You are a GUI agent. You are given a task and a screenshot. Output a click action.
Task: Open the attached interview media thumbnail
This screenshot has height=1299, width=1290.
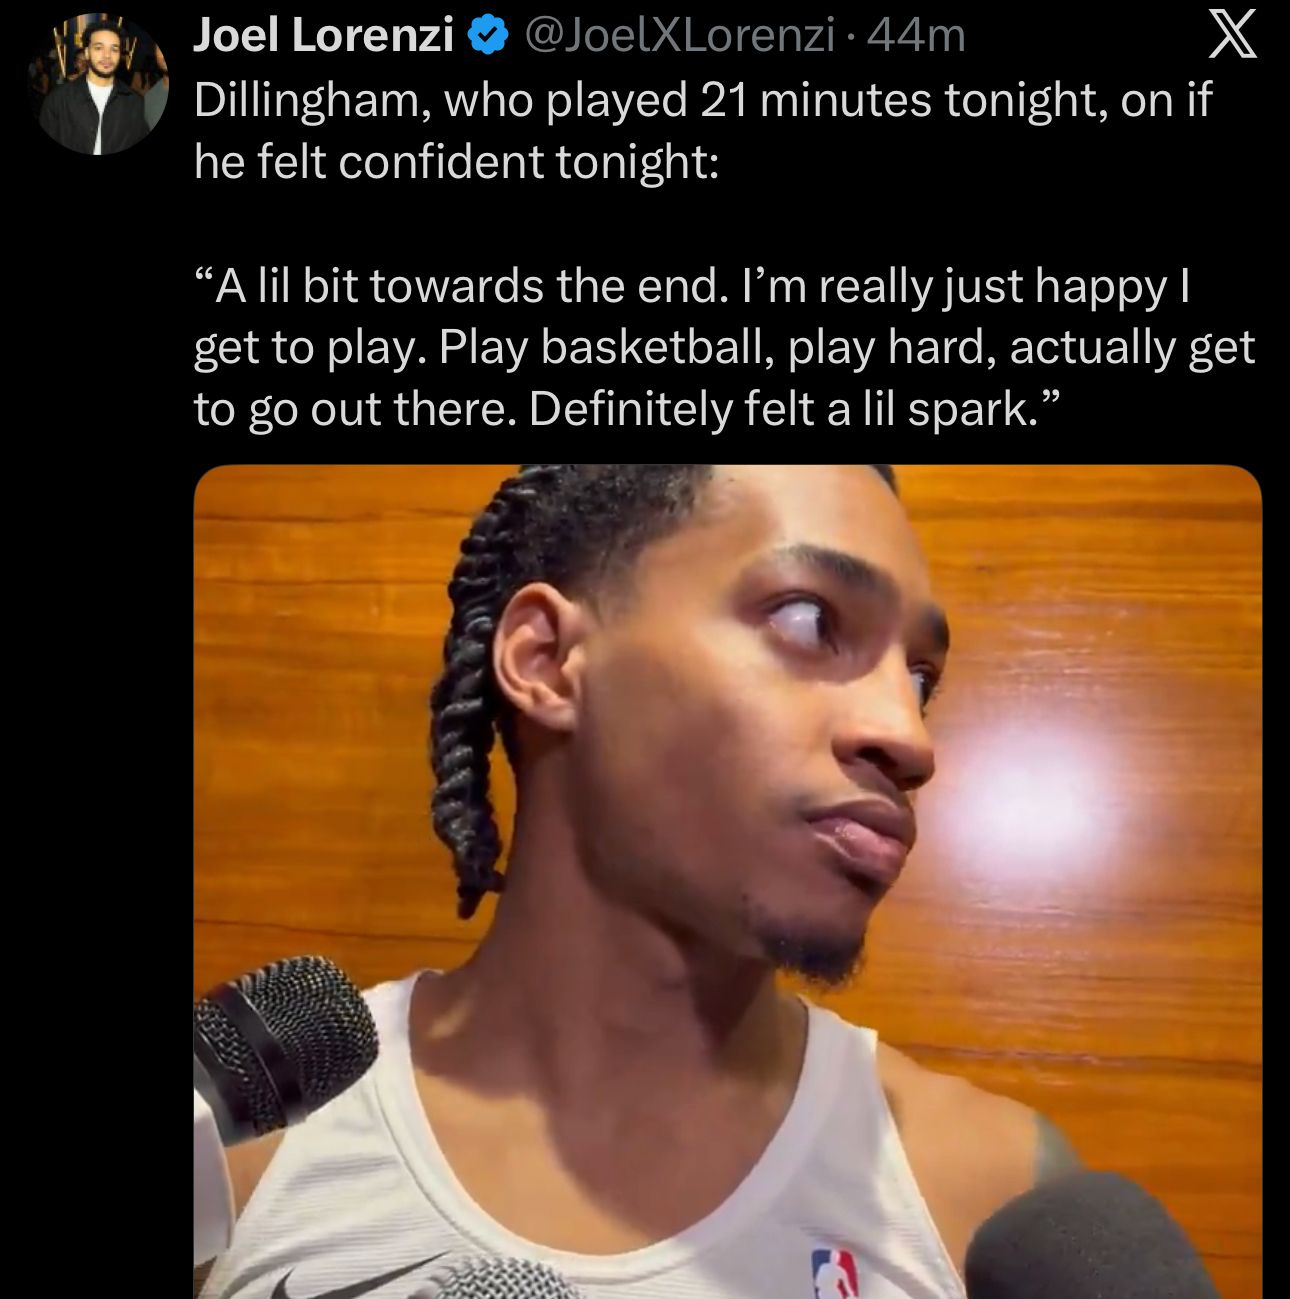(x=727, y=882)
